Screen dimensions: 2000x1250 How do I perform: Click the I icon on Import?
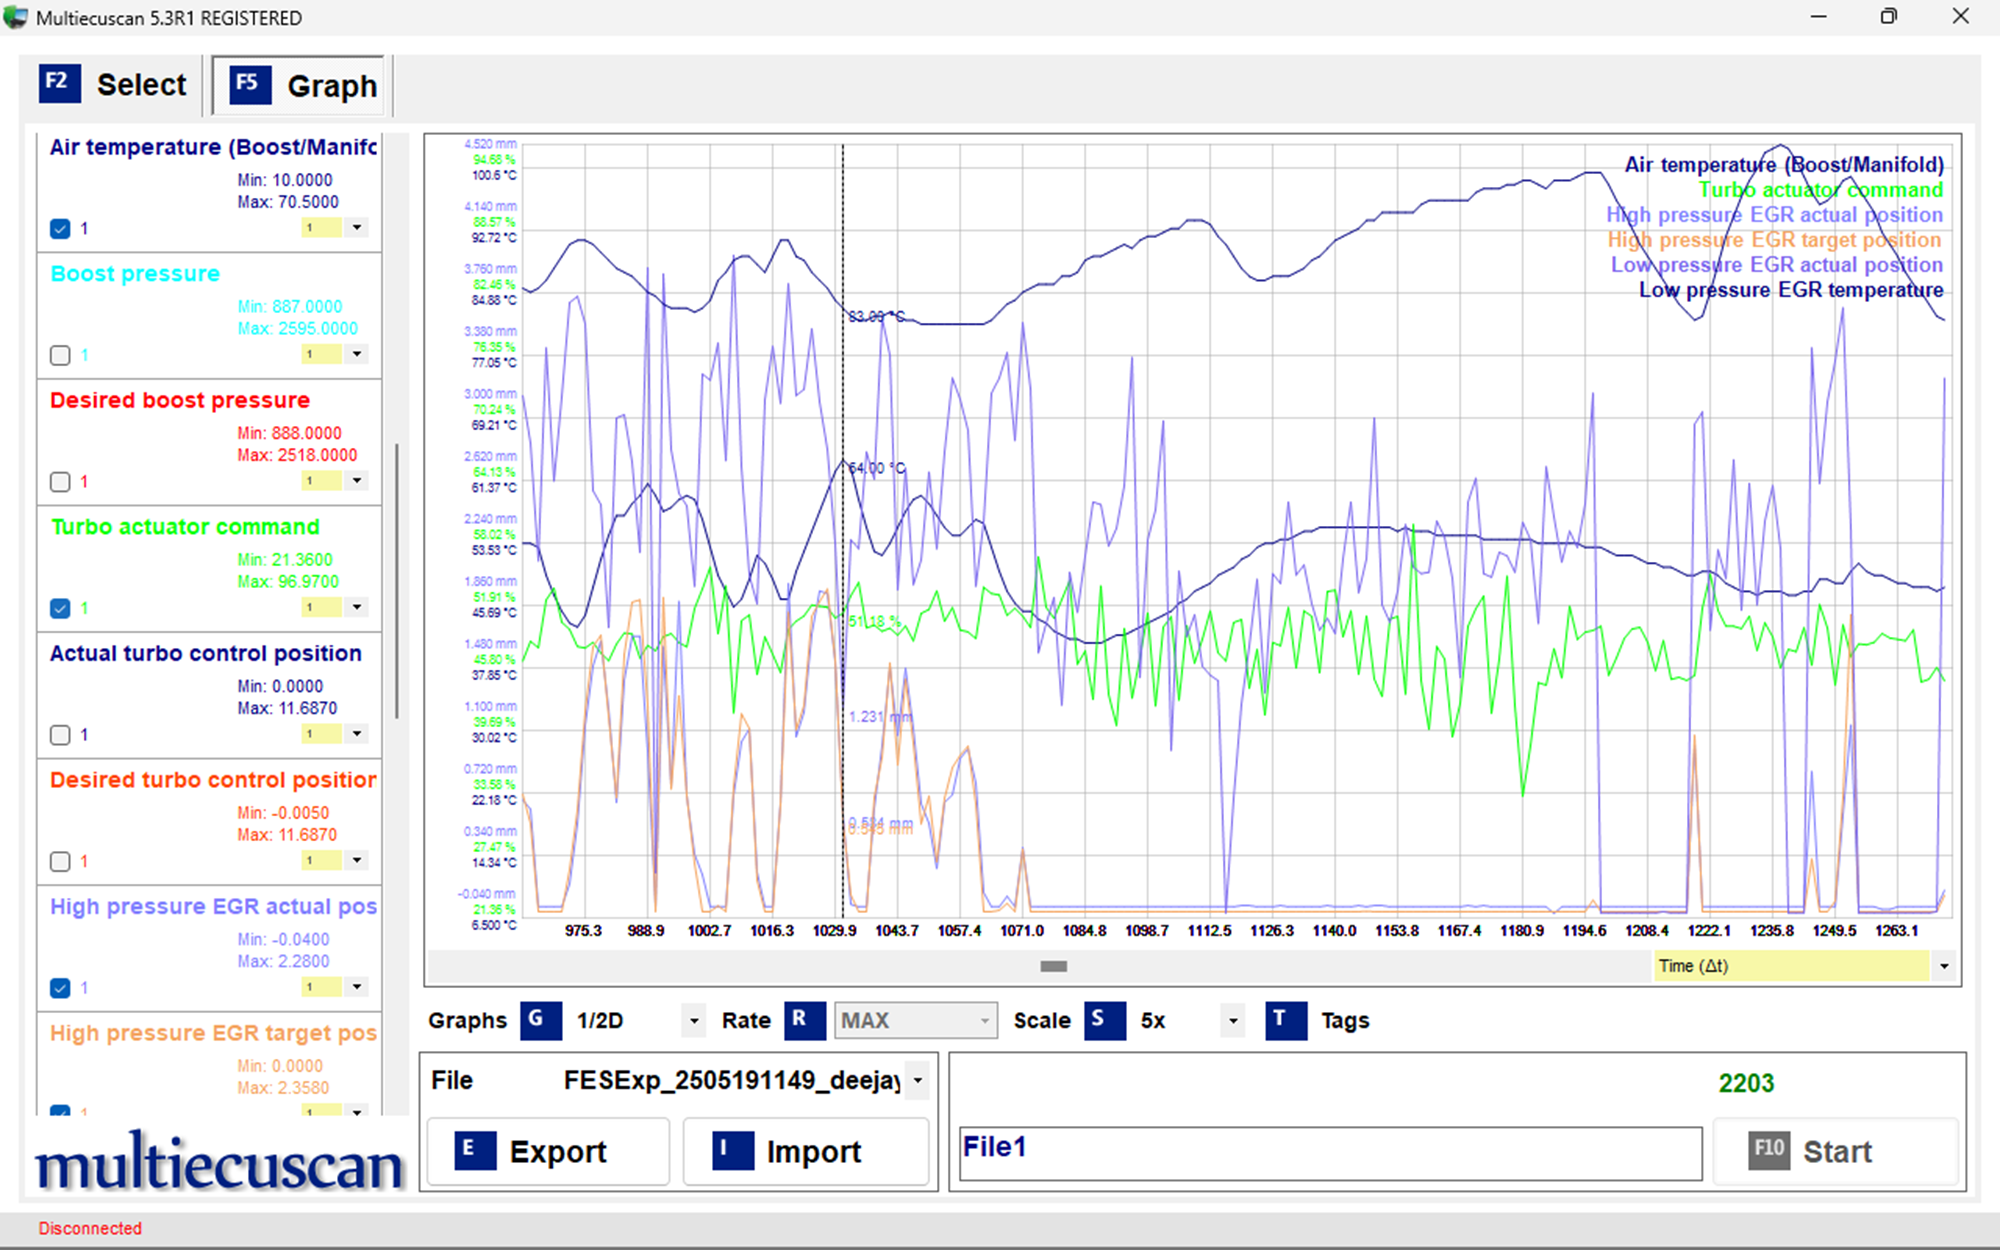click(733, 1151)
